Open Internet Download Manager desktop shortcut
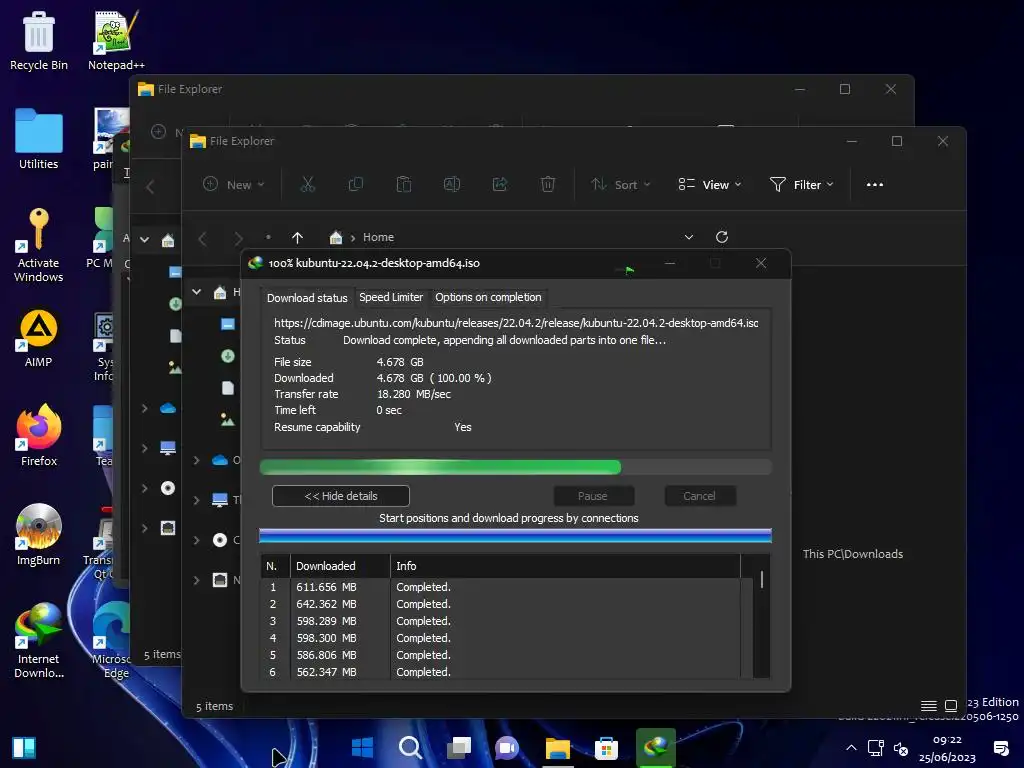Screen dimensions: 1024x768 (x=39, y=641)
